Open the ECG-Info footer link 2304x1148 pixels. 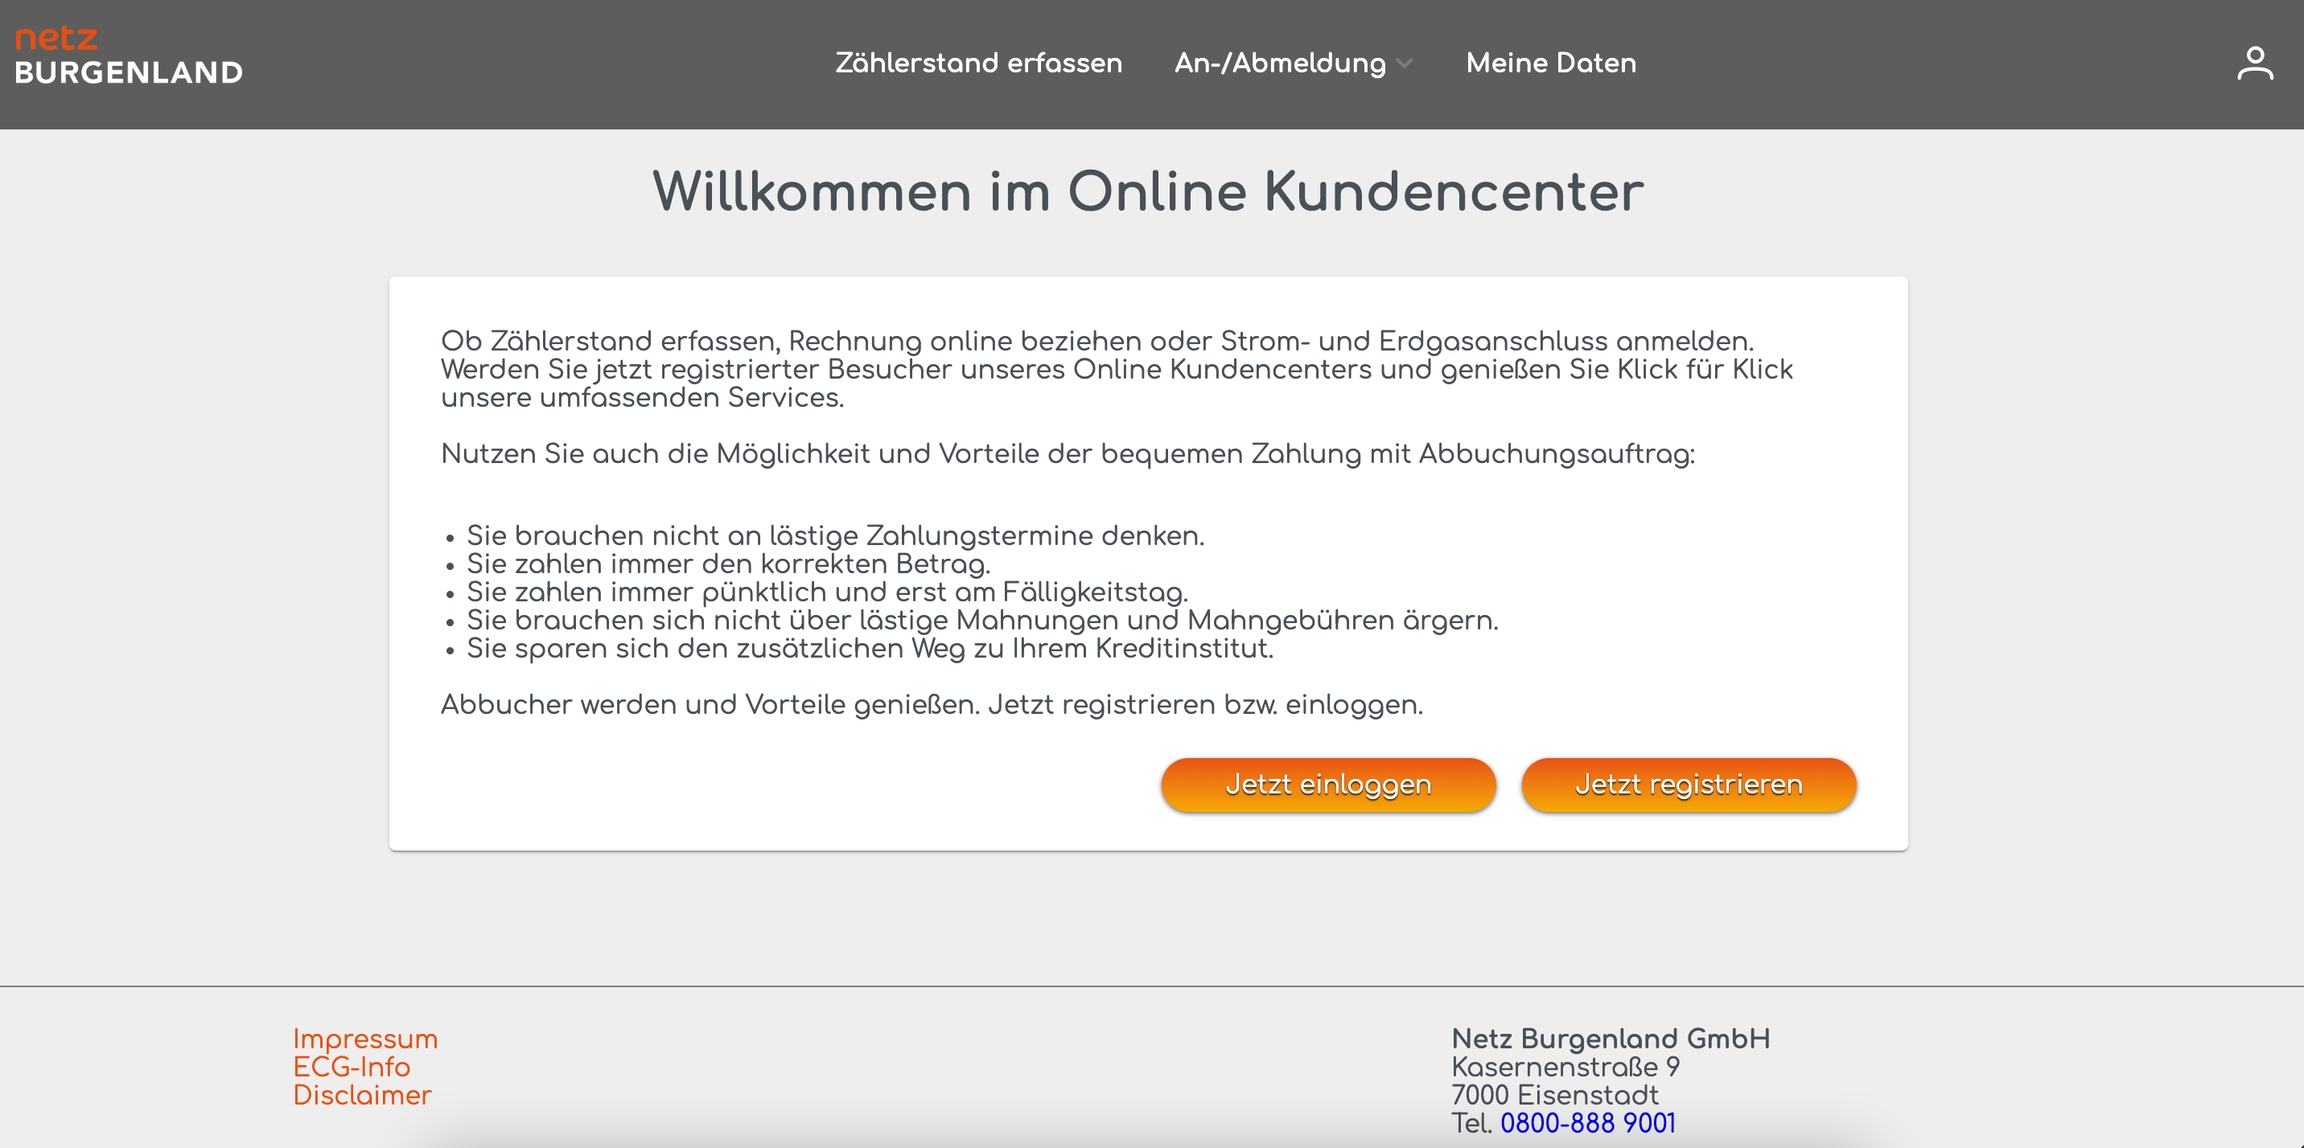tap(351, 1067)
